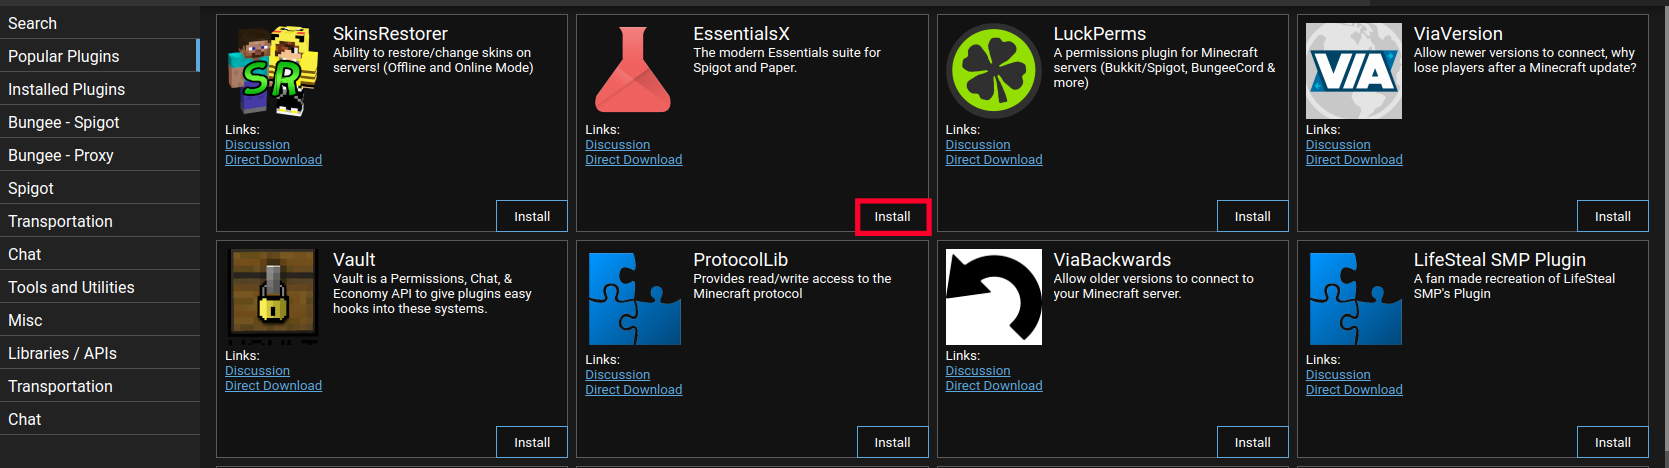Click the ViaVersion VIA logo icon
1669x468 pixels.
coord(1354,71)
